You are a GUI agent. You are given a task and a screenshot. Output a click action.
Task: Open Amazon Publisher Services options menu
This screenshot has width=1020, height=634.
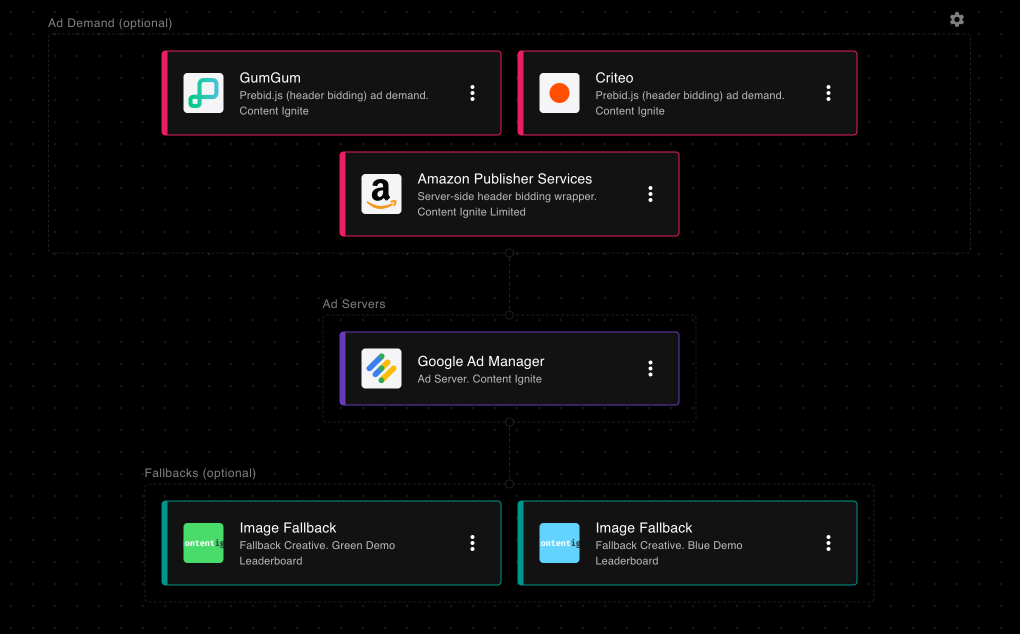point(650,194)
